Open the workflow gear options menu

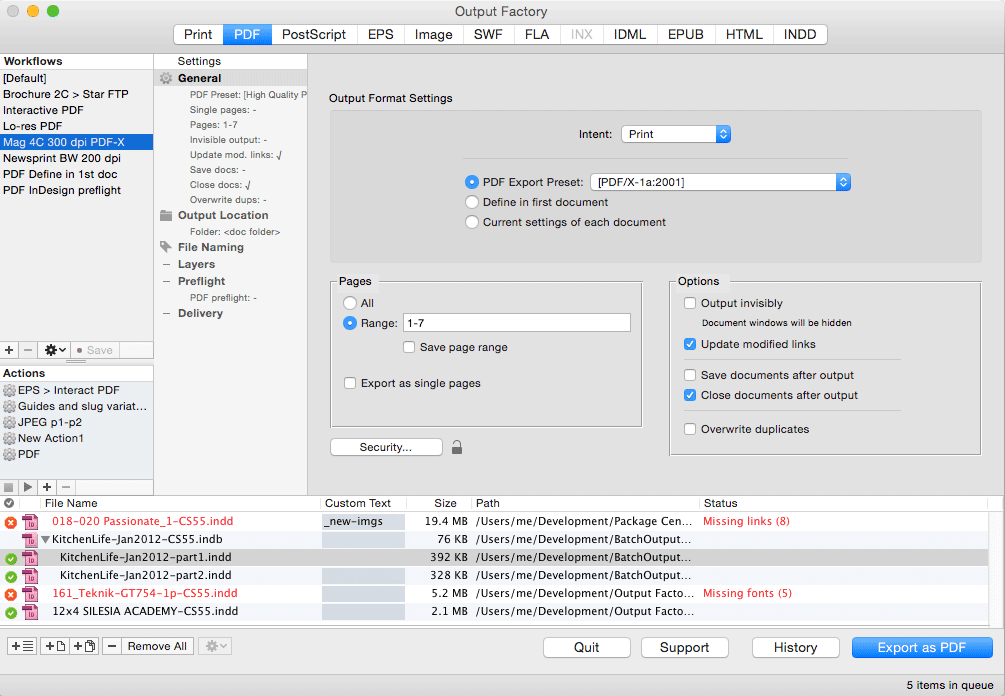(x=53, y=350)
